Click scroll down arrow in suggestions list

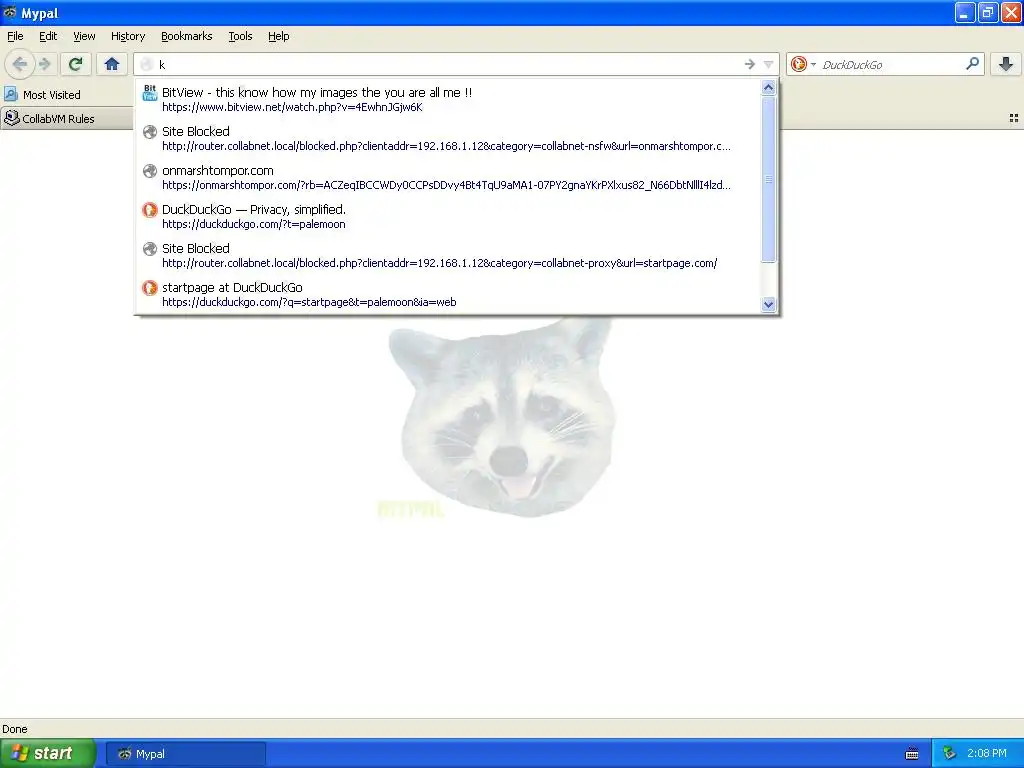pyautogui.click(x=769, y=304)
